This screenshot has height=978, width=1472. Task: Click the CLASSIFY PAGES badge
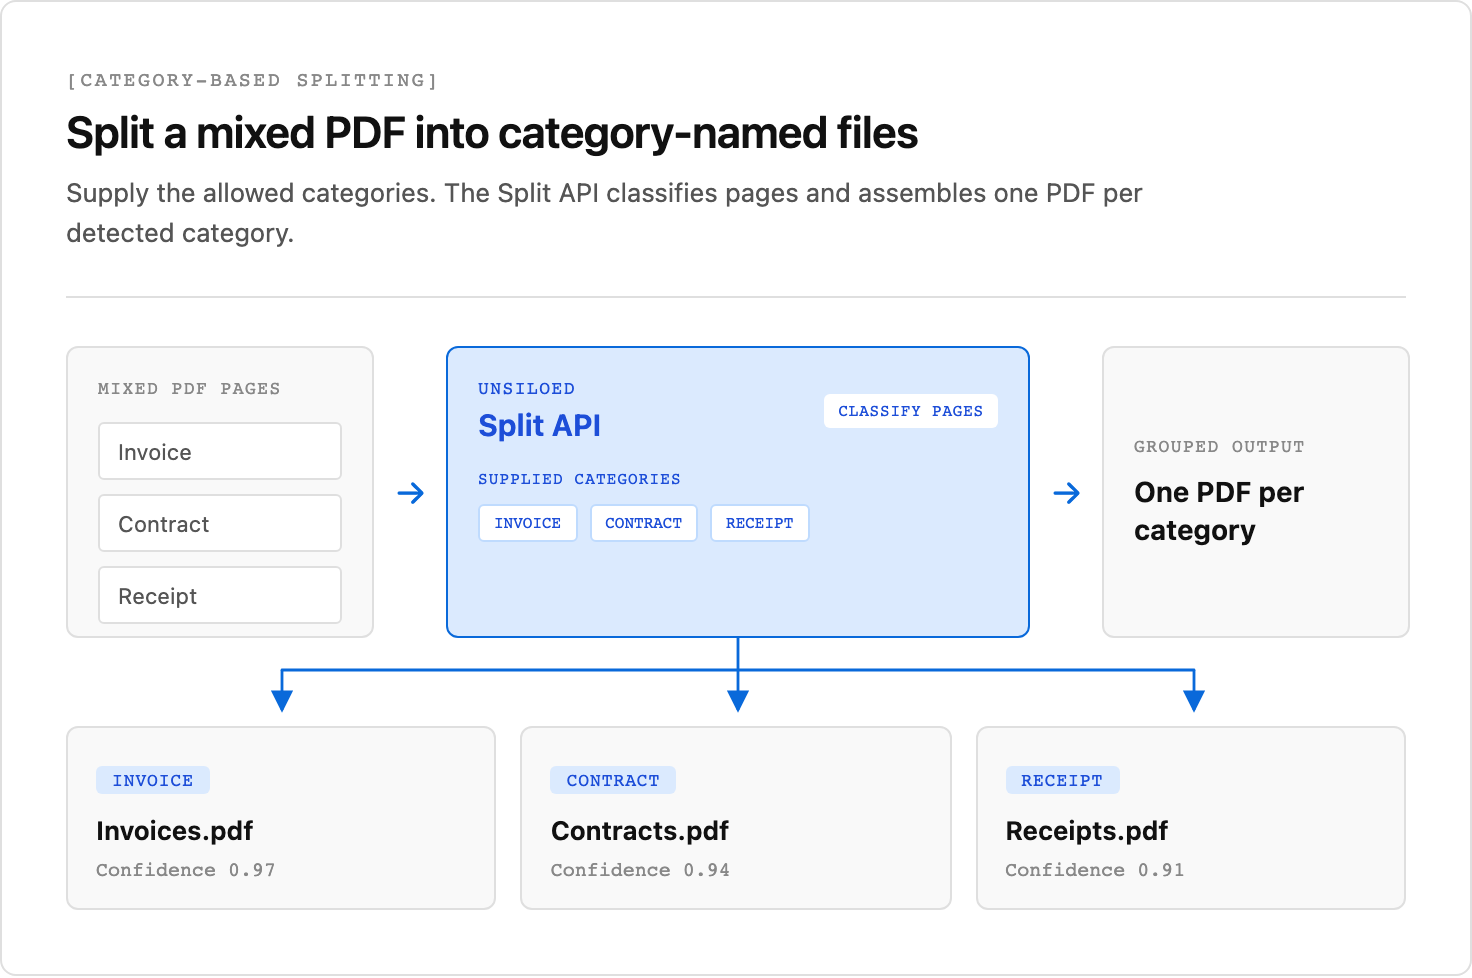[x=910, y=411]
